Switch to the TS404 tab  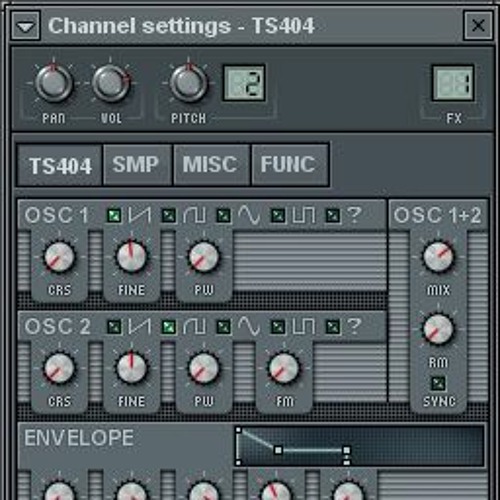pyautogui.click(x=60, y=165)
